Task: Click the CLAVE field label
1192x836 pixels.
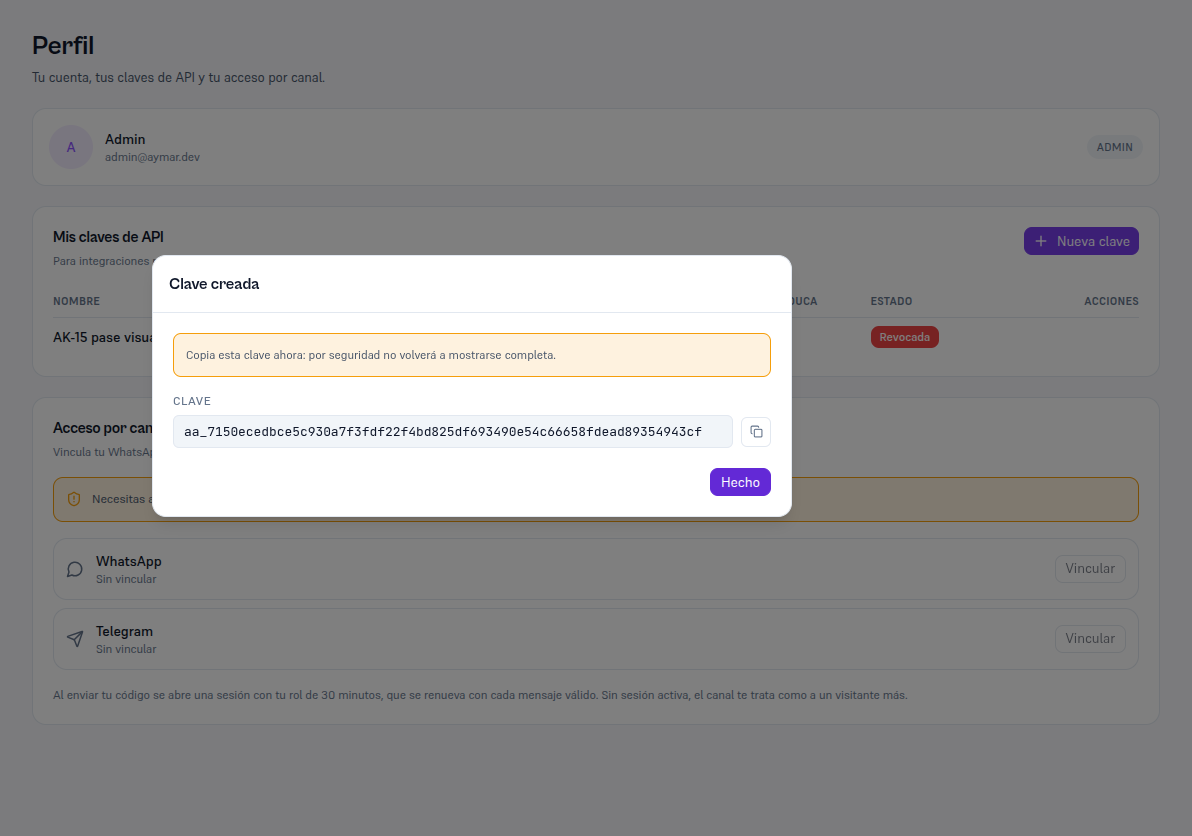Action: pyautogui.click(x=192, y=401)
